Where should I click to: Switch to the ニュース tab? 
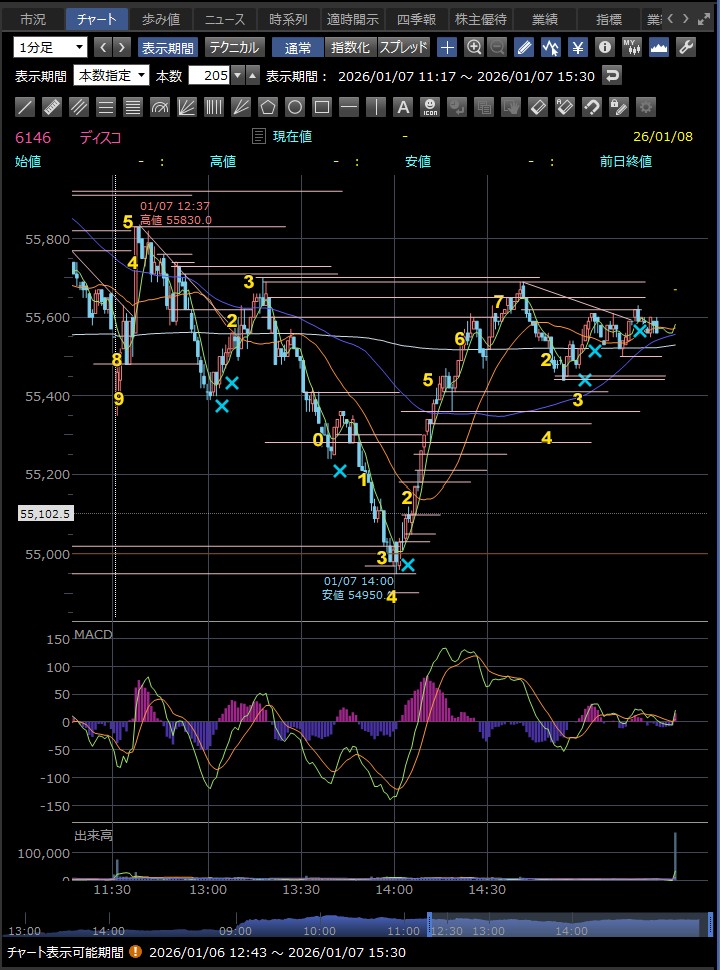(x=225, y=19)
